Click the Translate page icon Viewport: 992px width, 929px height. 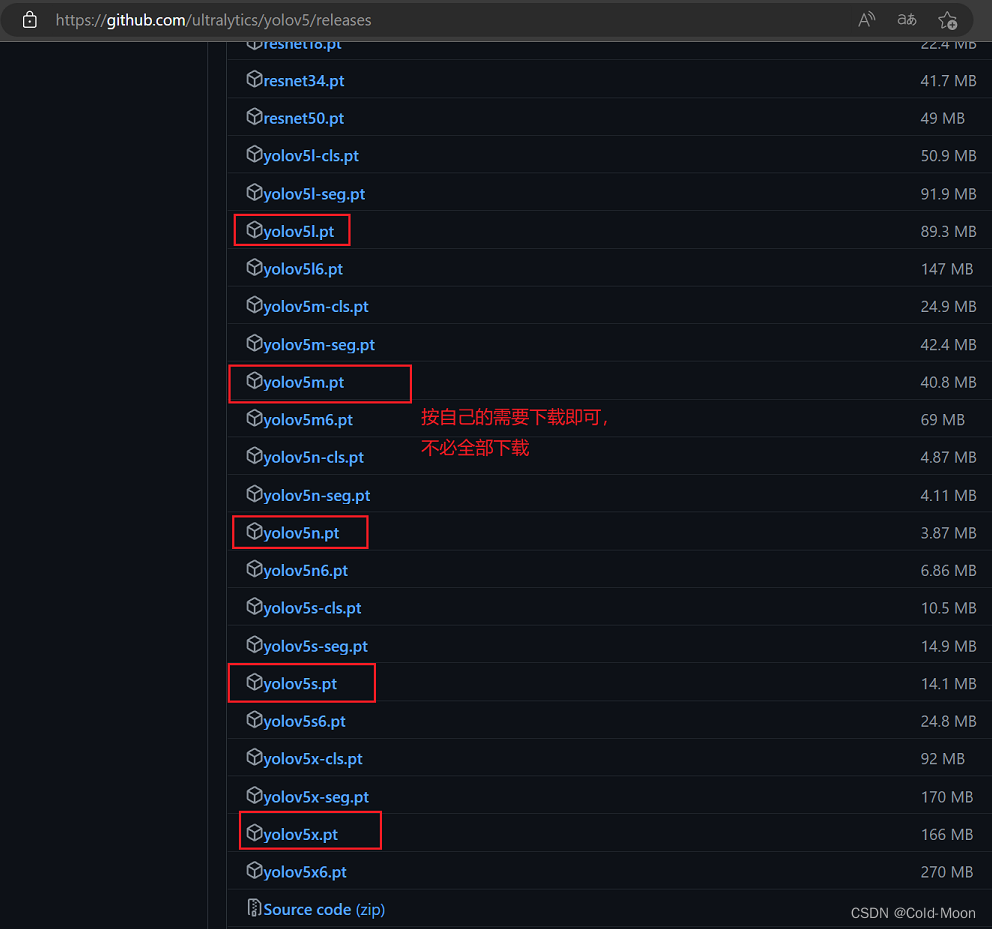[907, 20]
